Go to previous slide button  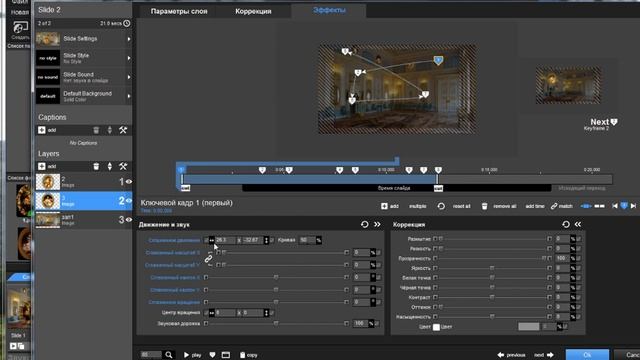(x=511, y=355)
